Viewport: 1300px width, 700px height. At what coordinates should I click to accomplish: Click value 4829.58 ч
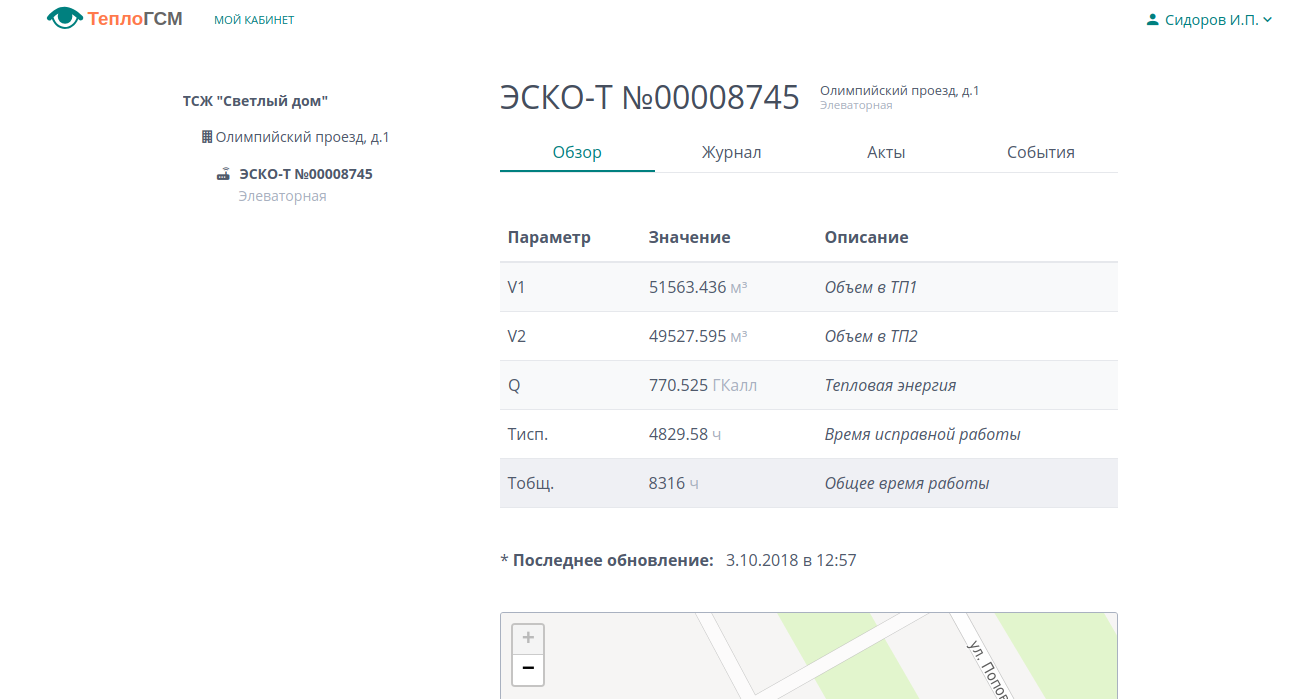point(685,434)
